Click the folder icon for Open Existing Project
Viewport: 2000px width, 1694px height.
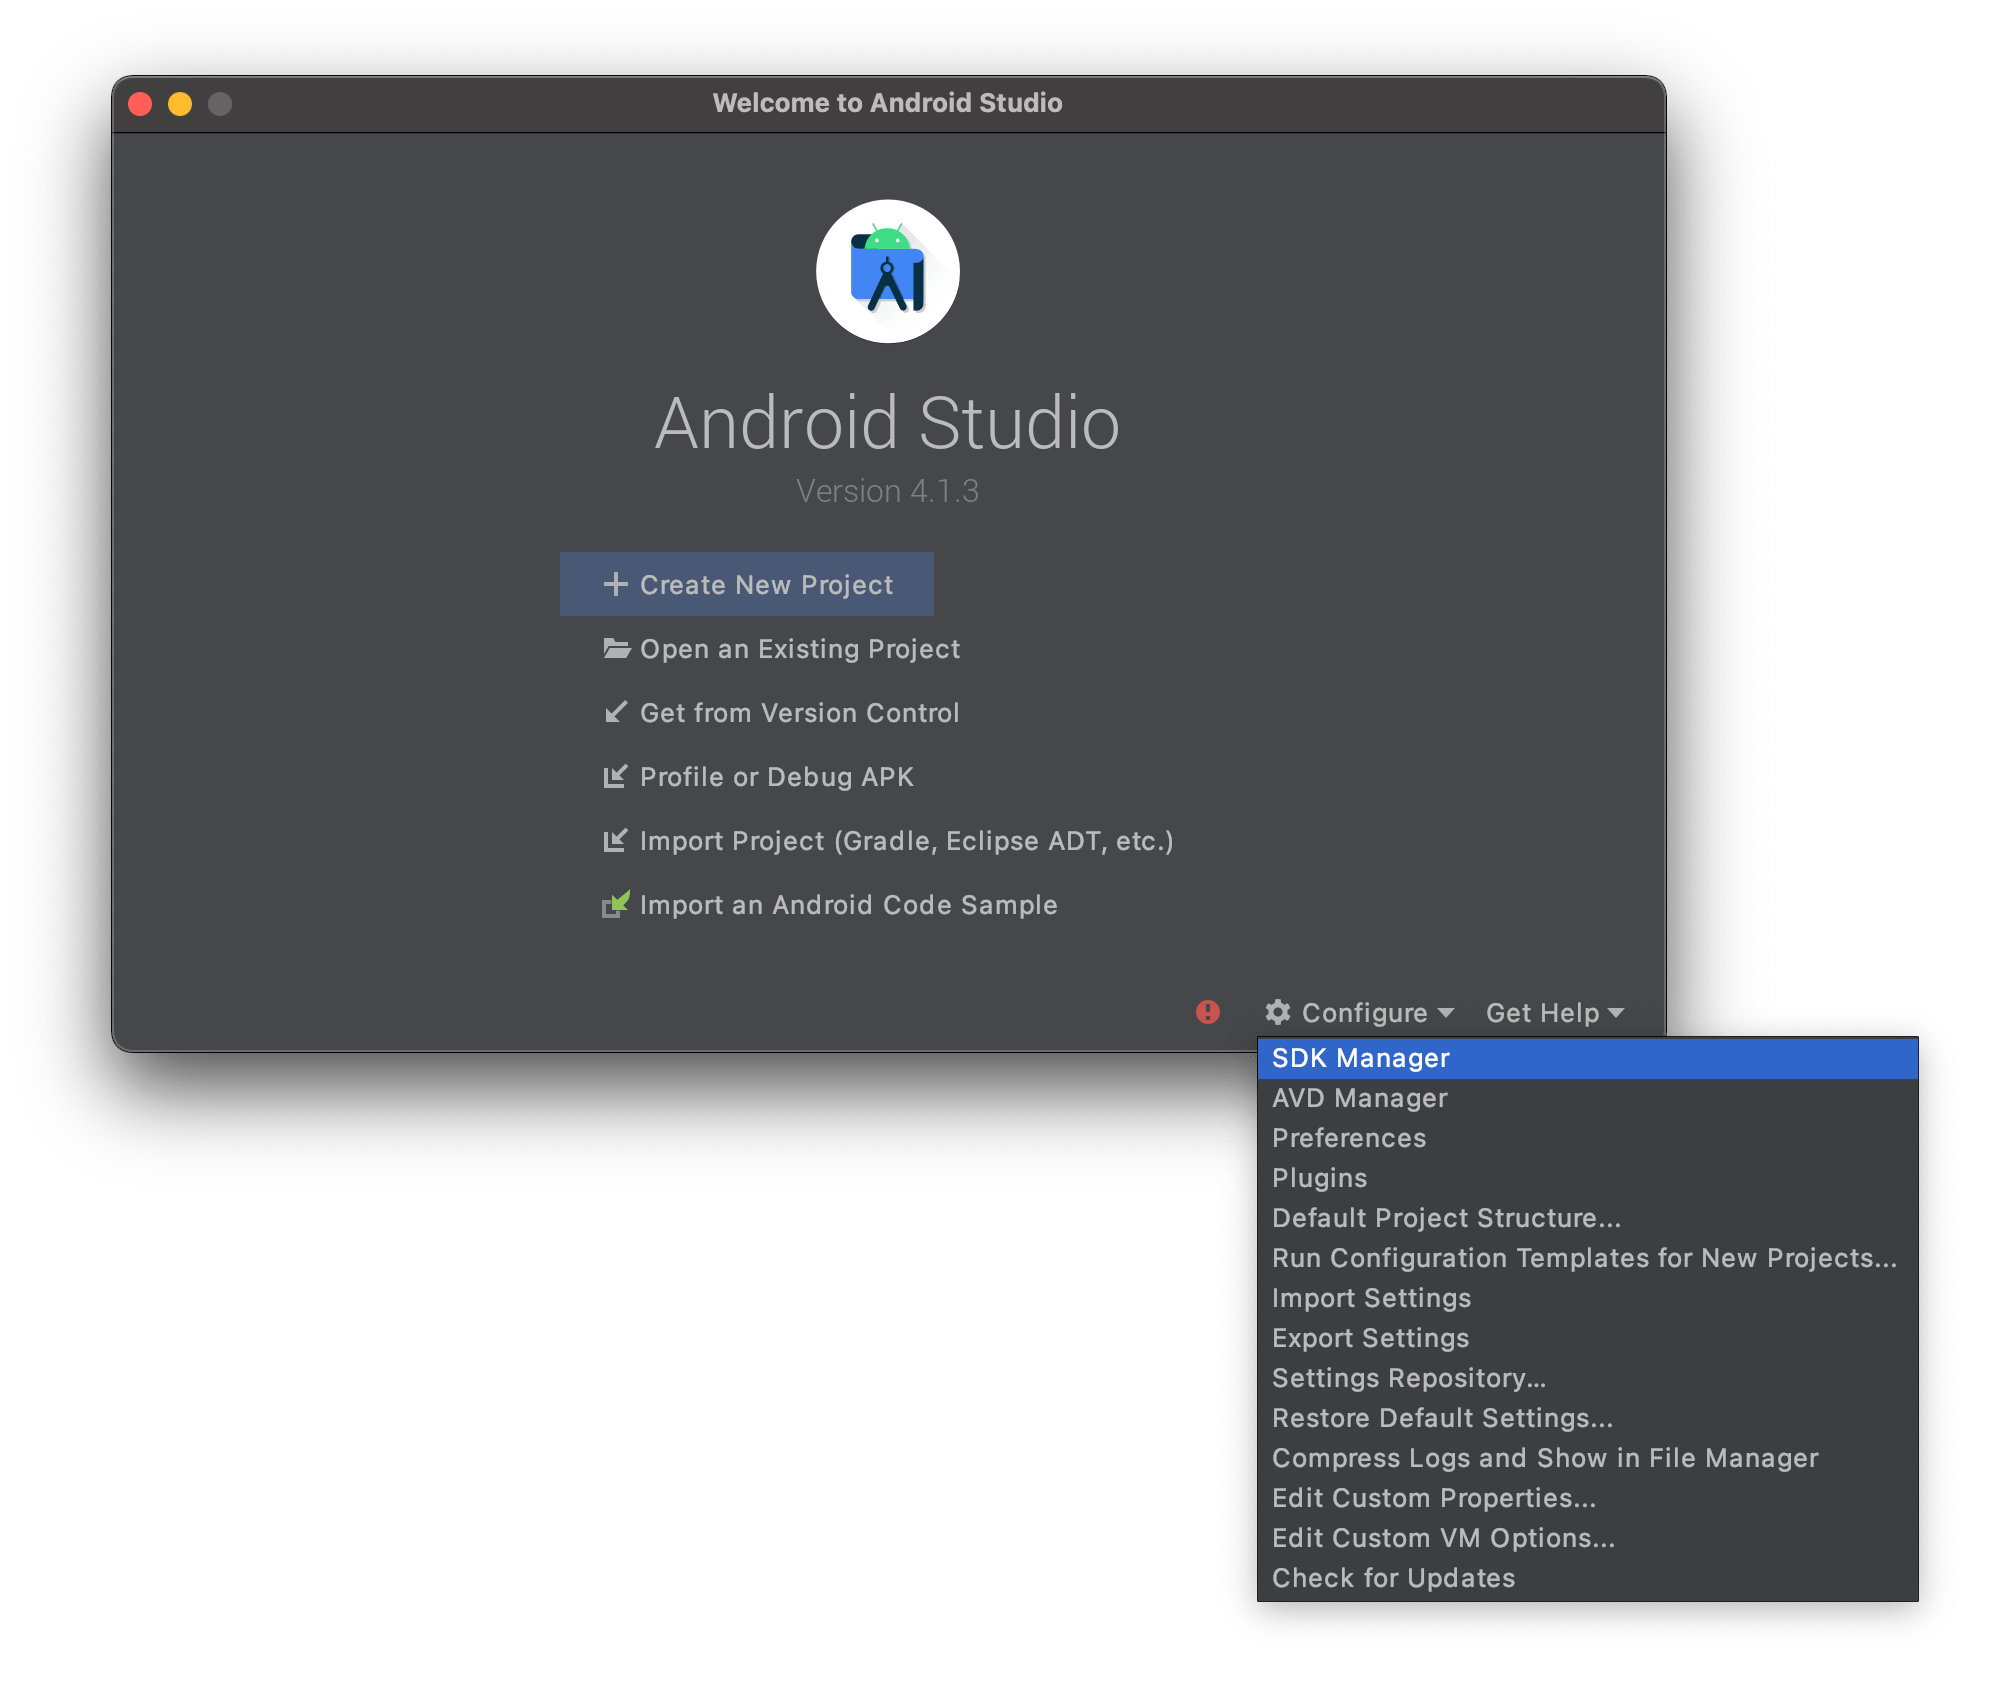(x=616, y=649)
